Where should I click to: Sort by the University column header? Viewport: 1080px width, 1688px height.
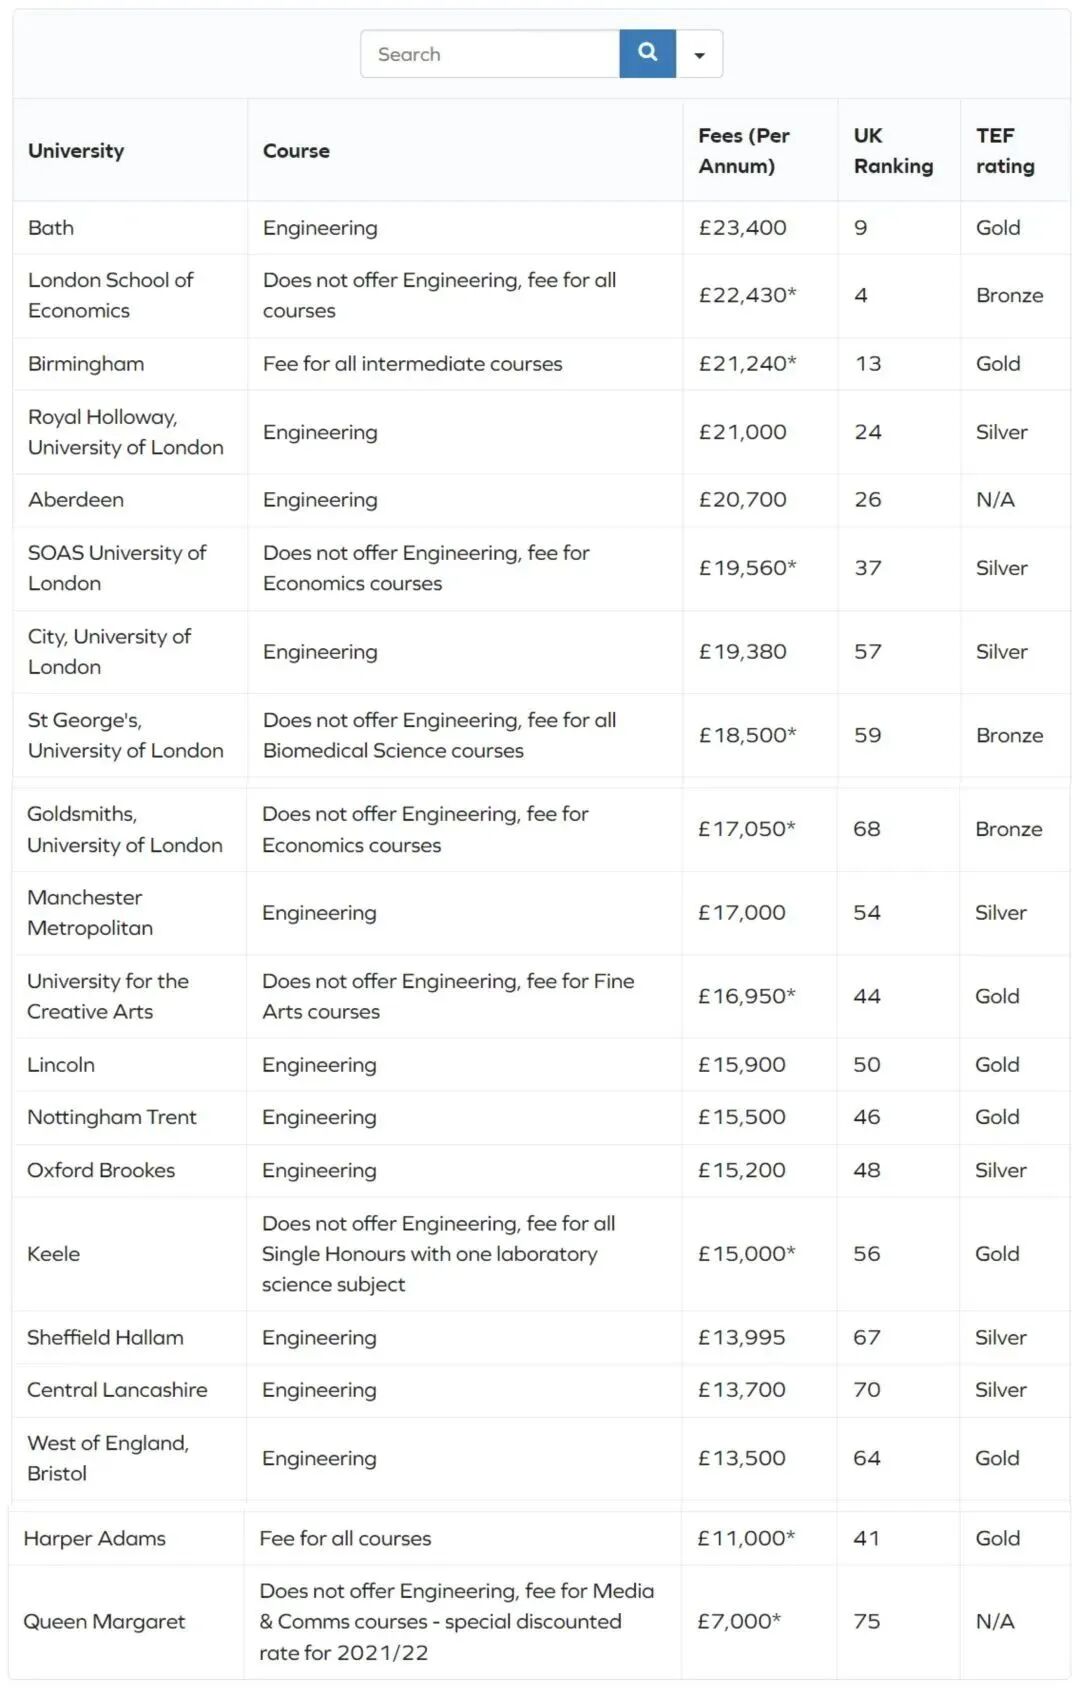click(x=76, y=151)
